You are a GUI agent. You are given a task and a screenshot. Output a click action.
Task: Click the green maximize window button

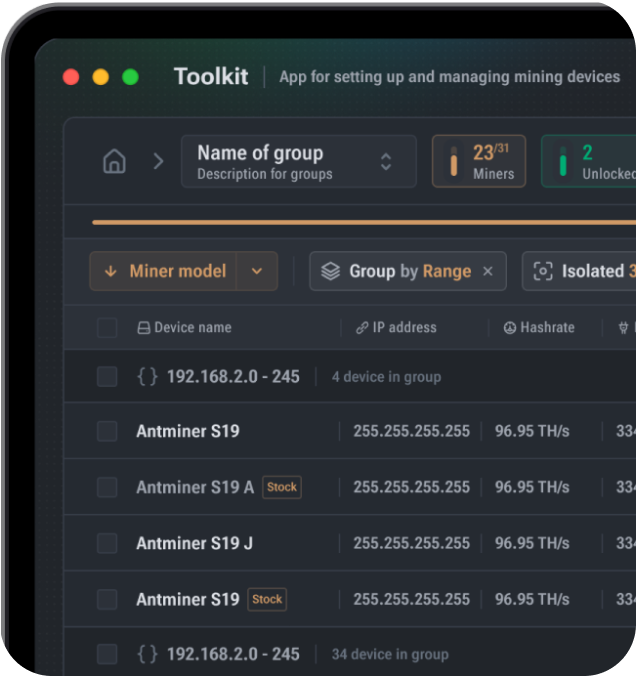130,77
